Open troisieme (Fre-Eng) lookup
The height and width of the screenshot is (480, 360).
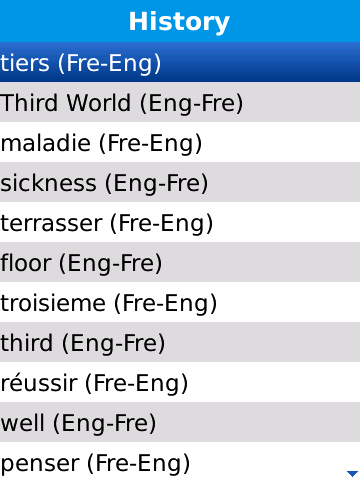point(180,302)
